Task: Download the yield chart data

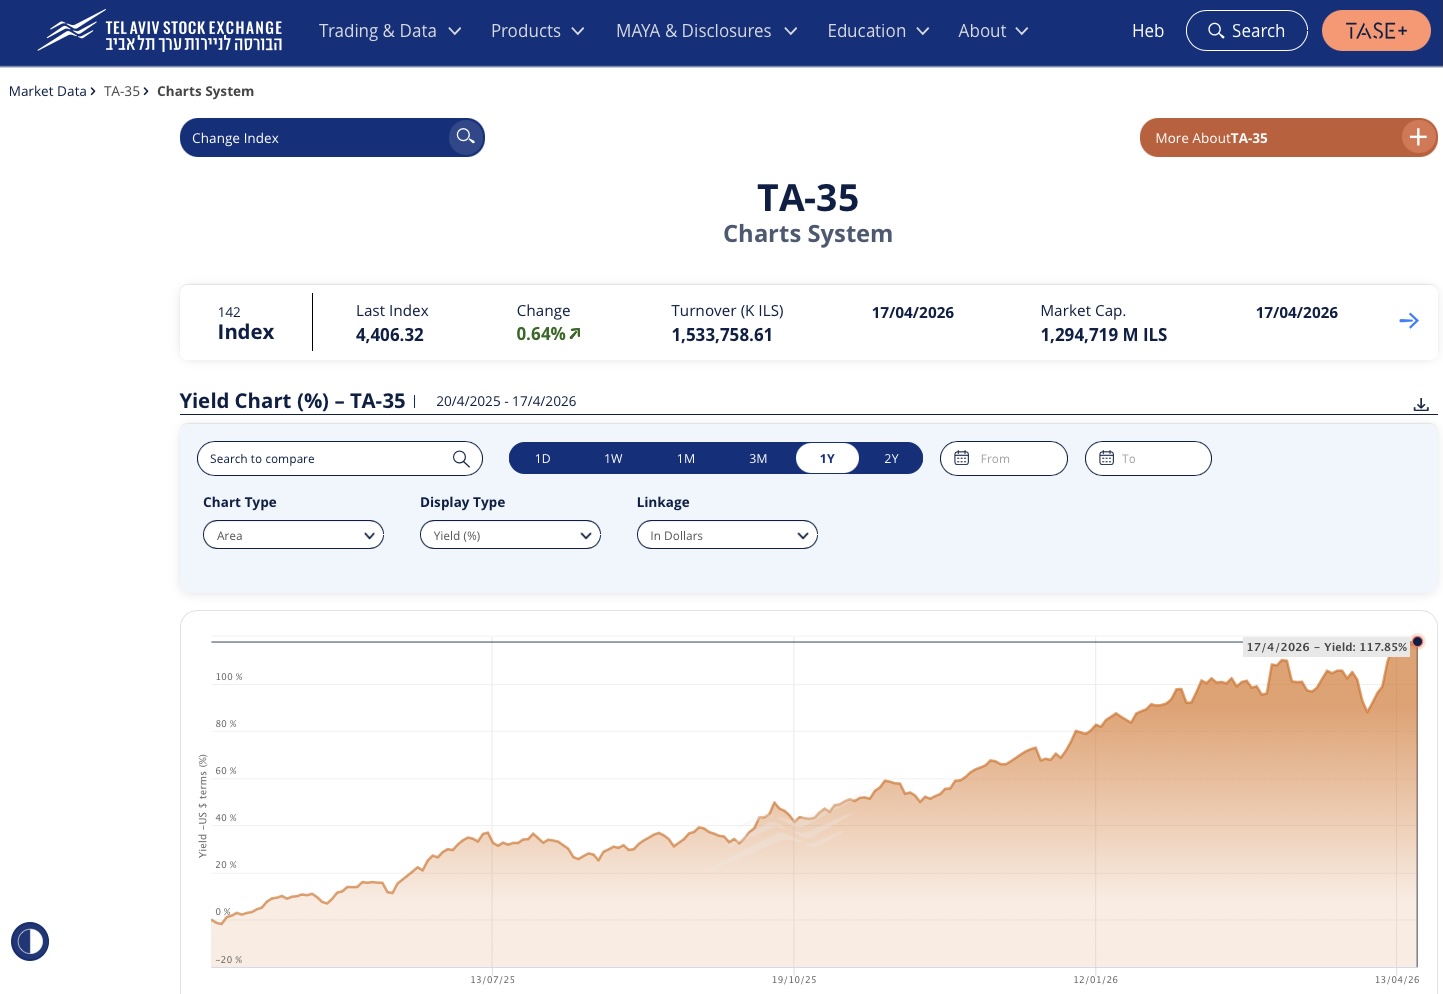Action: tap(1420, 404)
